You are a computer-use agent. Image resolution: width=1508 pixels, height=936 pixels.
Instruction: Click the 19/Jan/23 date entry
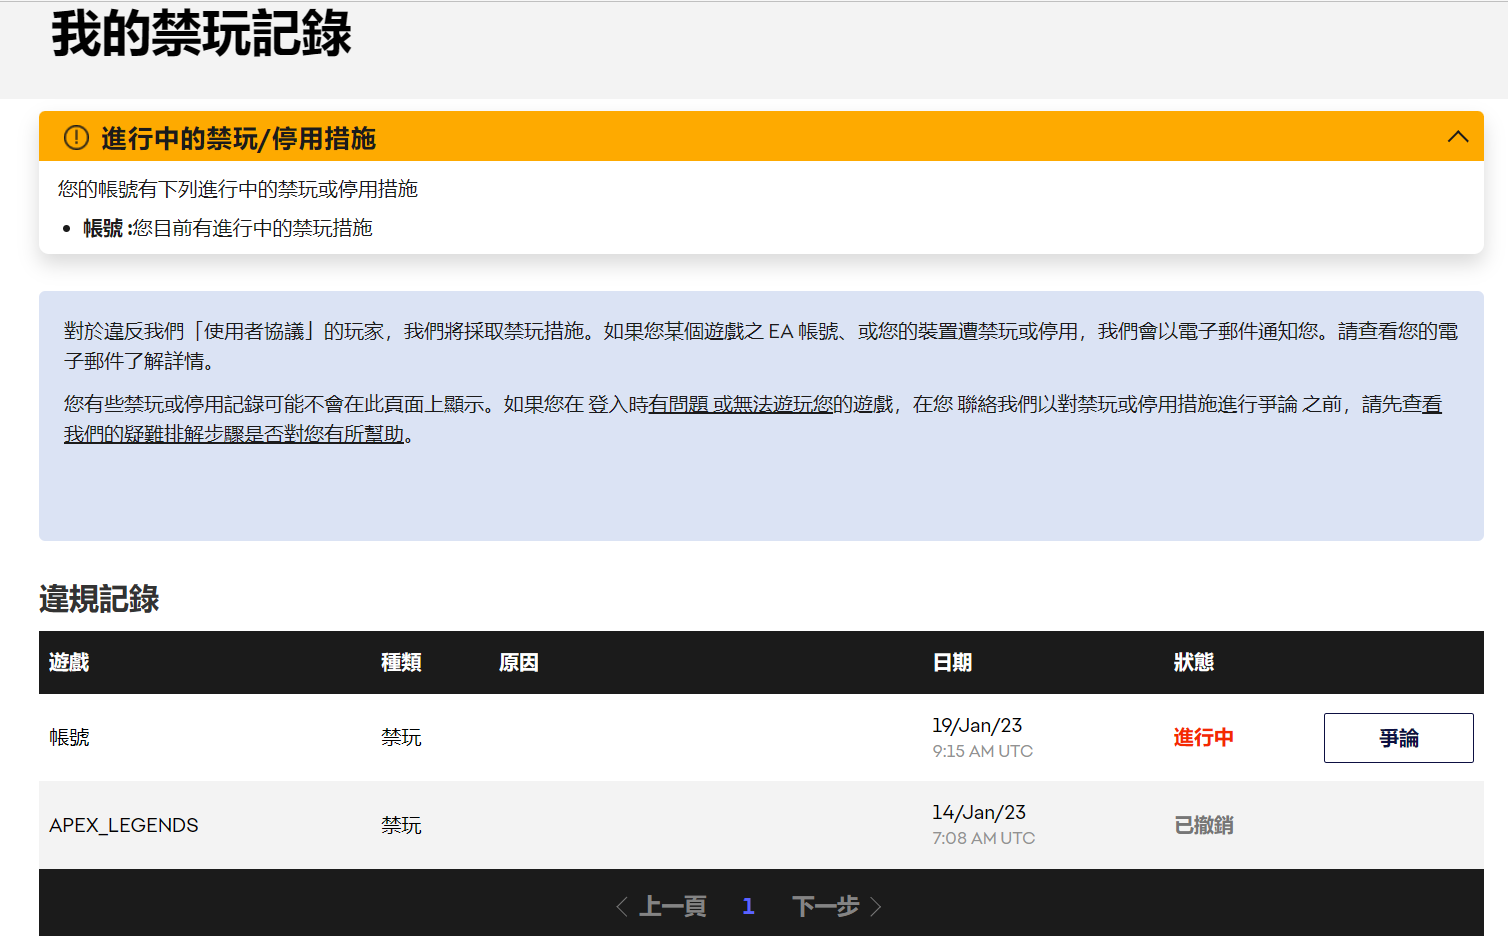click(977, 726)
